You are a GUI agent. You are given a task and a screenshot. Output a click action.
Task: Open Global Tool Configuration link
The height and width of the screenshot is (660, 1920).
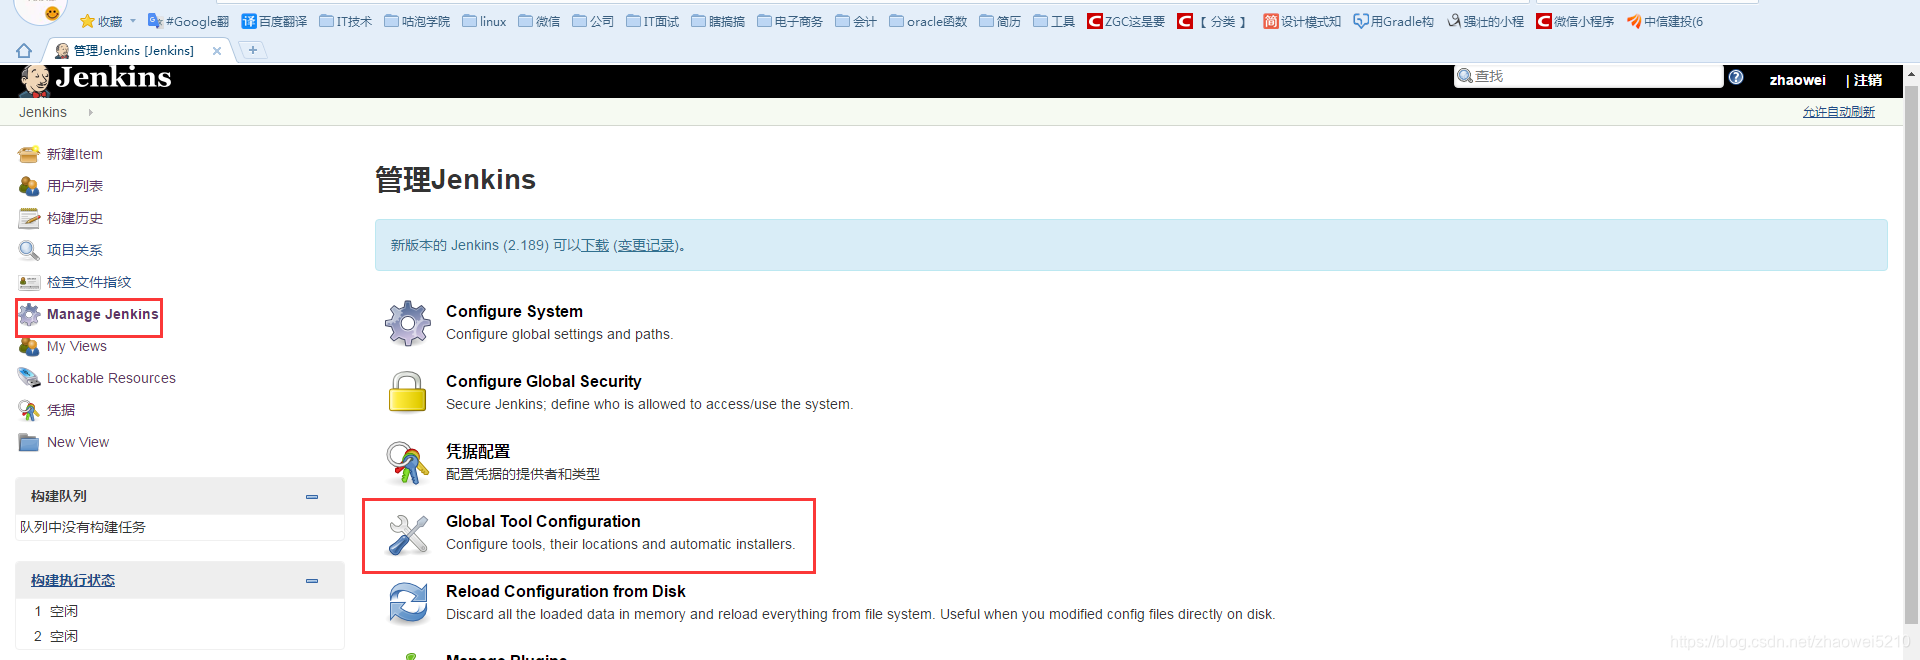(x=543, y=522)
